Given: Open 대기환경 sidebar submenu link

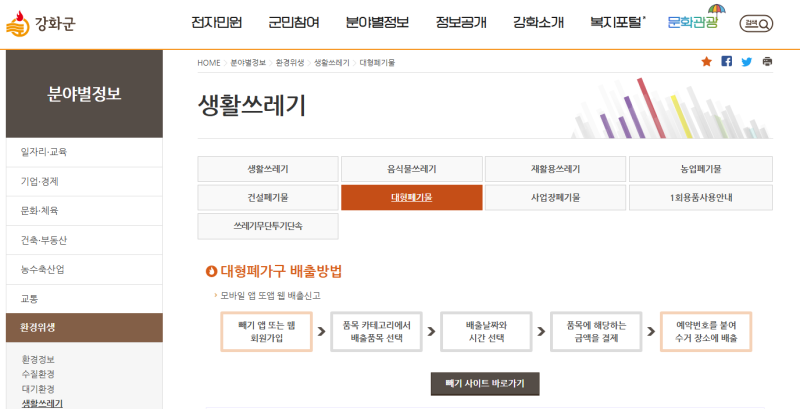Looking at the screenshot, I should [x=38, y=389].
